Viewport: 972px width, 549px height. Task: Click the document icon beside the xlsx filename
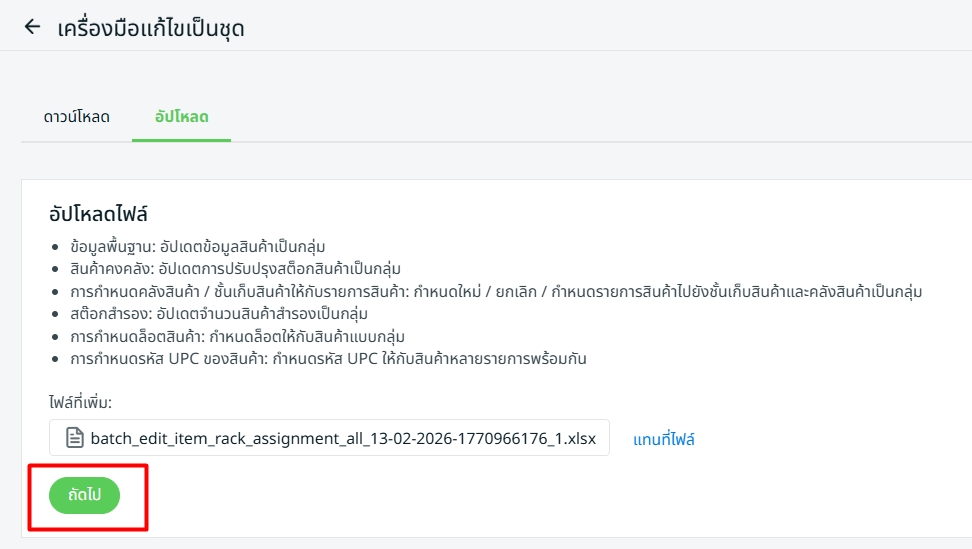point(74,438)
